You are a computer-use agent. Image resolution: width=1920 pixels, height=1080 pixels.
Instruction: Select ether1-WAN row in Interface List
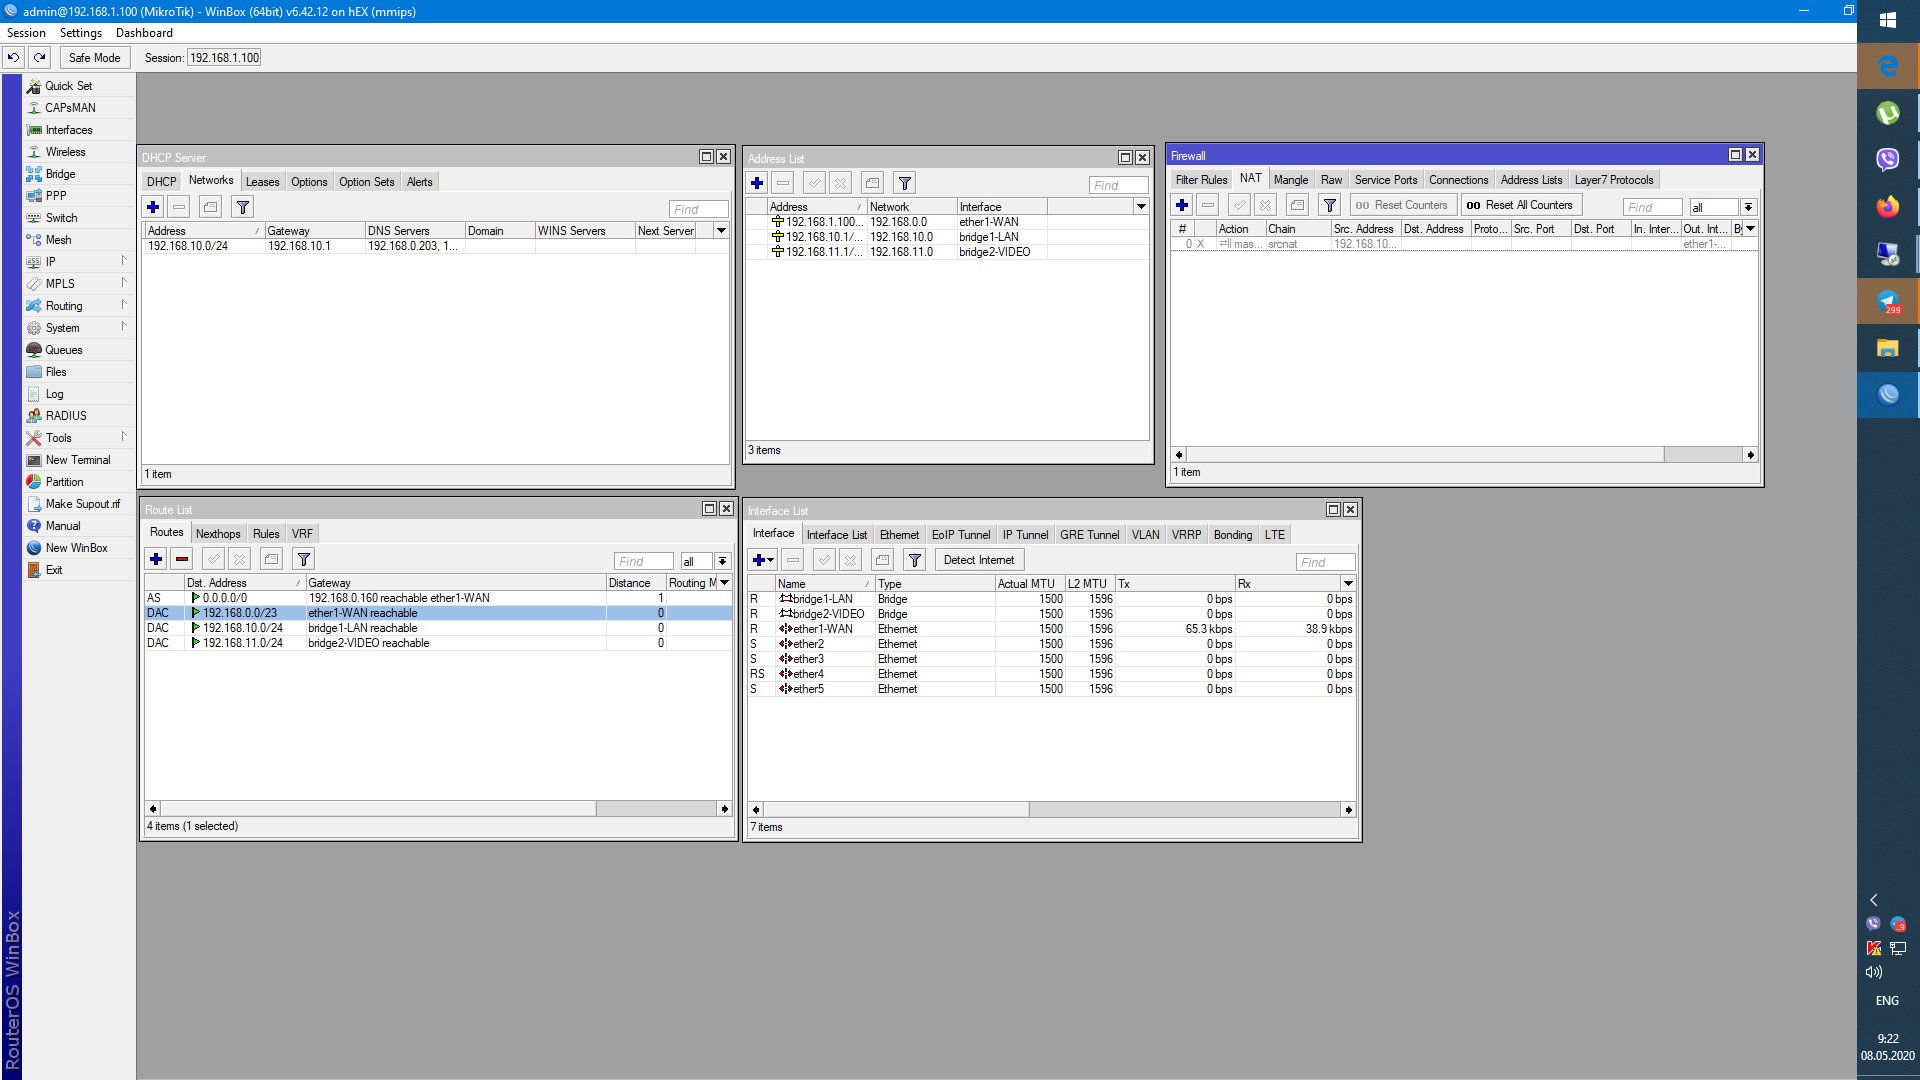1051,629
